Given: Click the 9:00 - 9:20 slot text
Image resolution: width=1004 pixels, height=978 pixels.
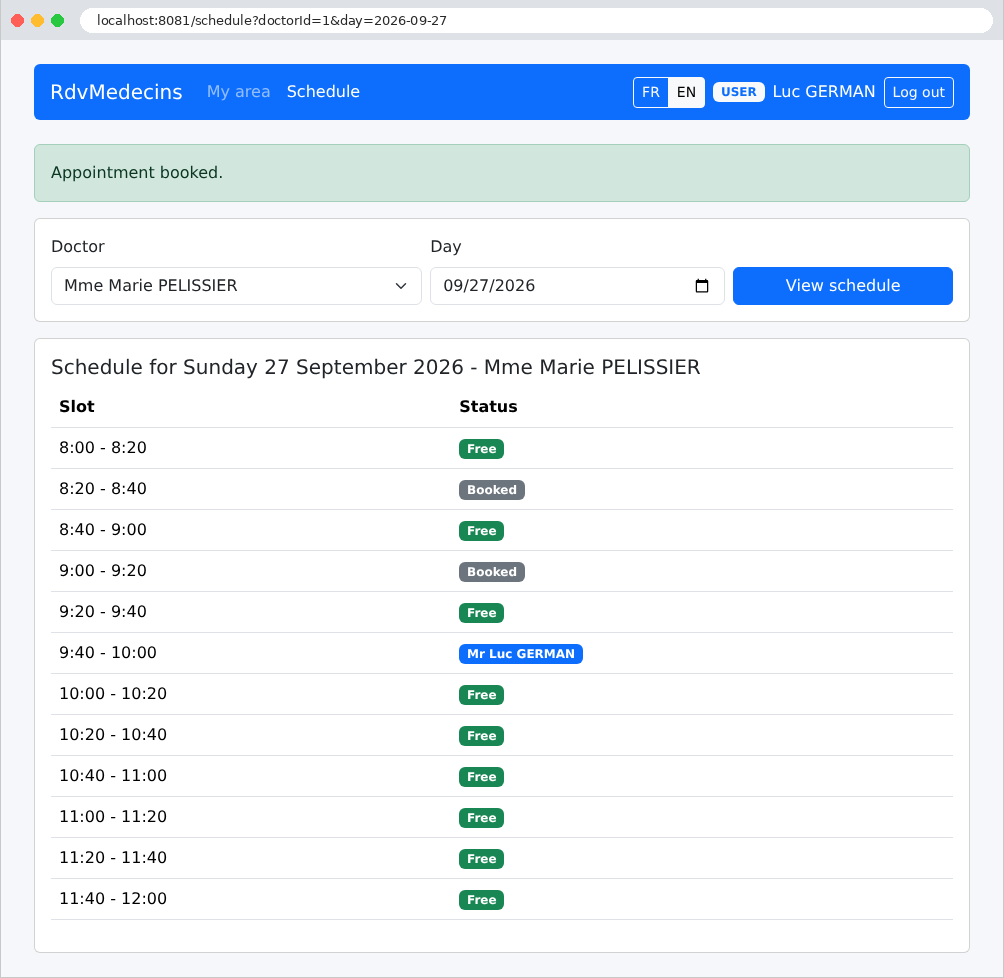Looking at the screenshot, I should click(x=103, y=571).
